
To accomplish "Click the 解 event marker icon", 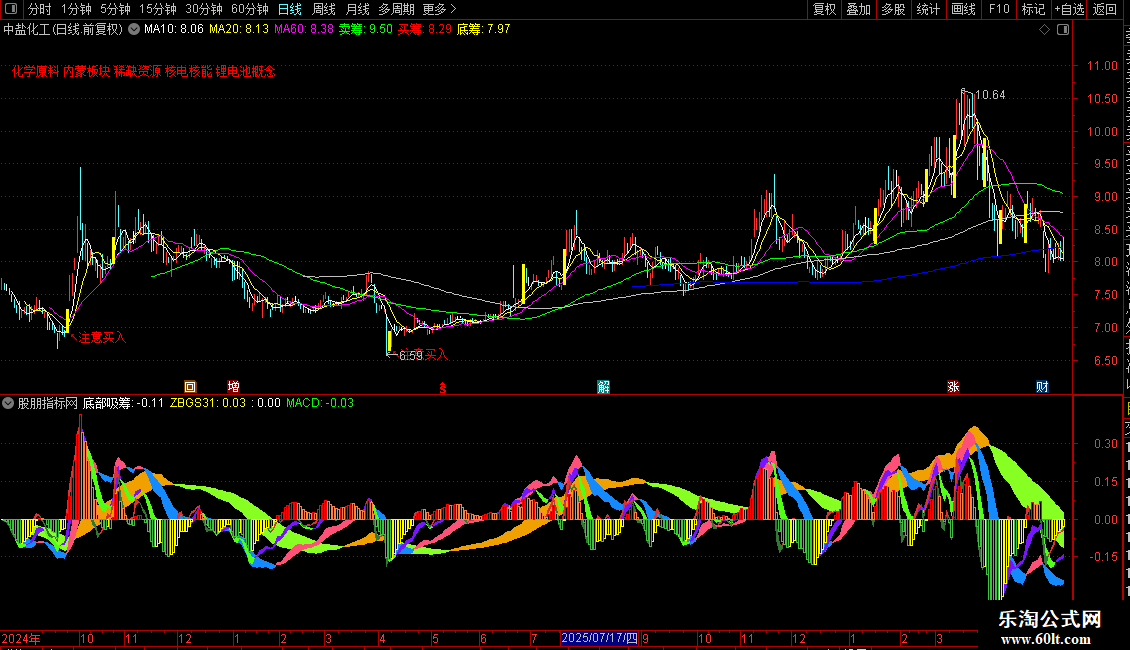I will point(603,387).
